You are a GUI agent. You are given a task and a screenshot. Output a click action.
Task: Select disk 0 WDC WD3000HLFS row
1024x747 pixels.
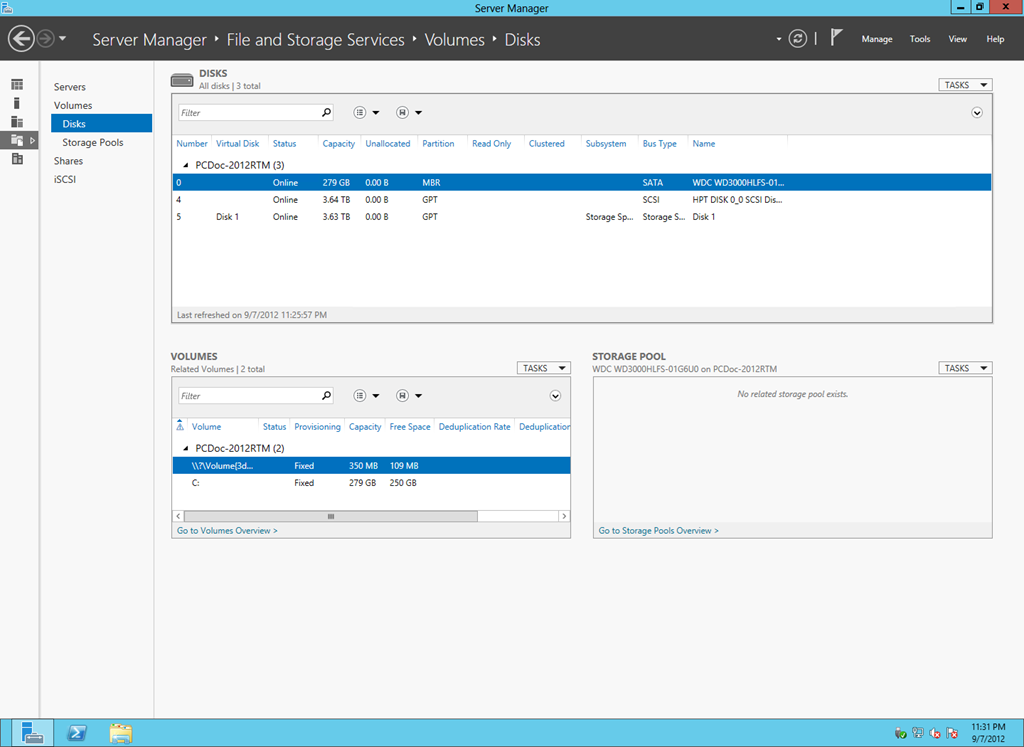click(x=582, y=182)
